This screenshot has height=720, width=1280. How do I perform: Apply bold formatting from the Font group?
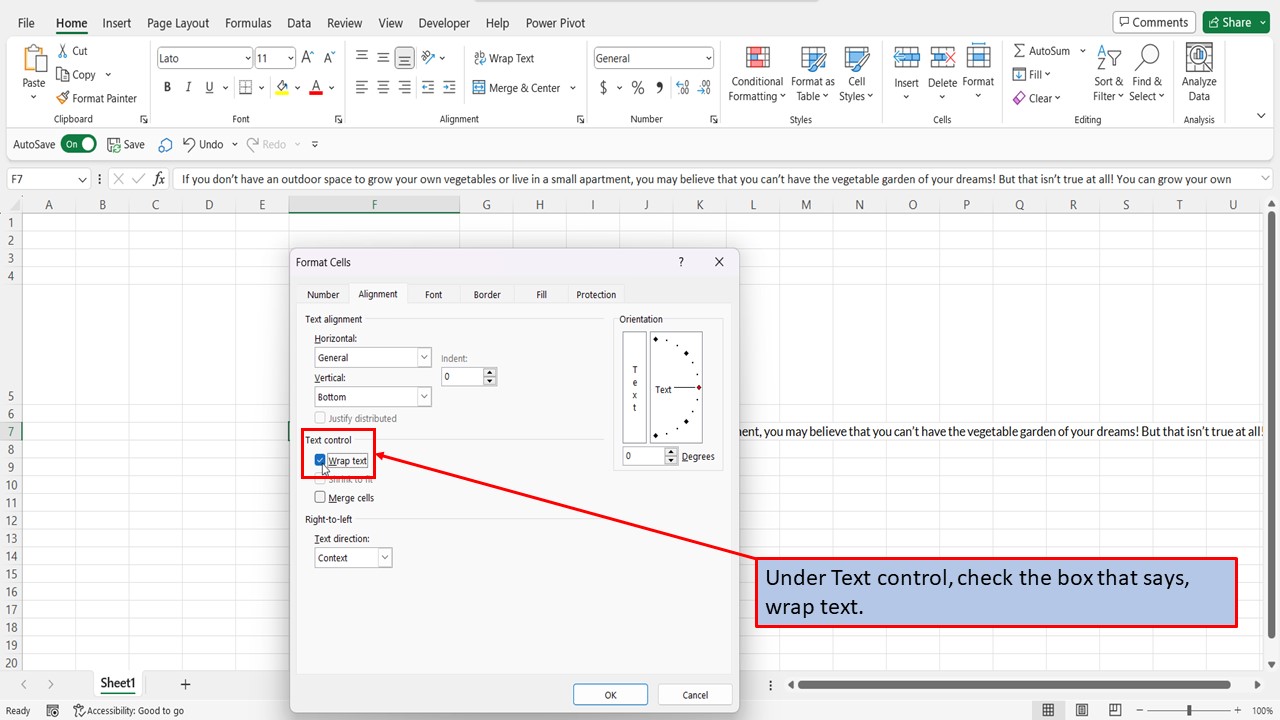(167, 87)
